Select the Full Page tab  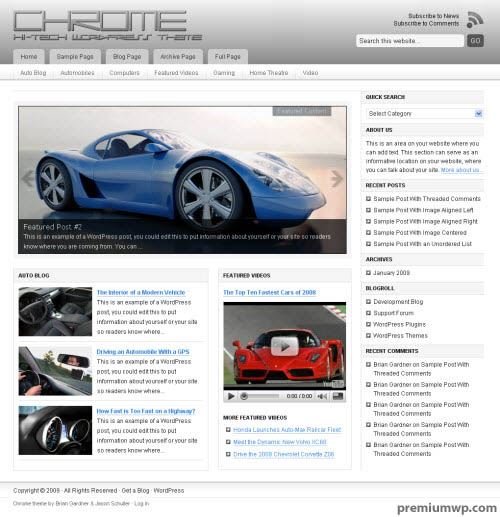point(228,57)
